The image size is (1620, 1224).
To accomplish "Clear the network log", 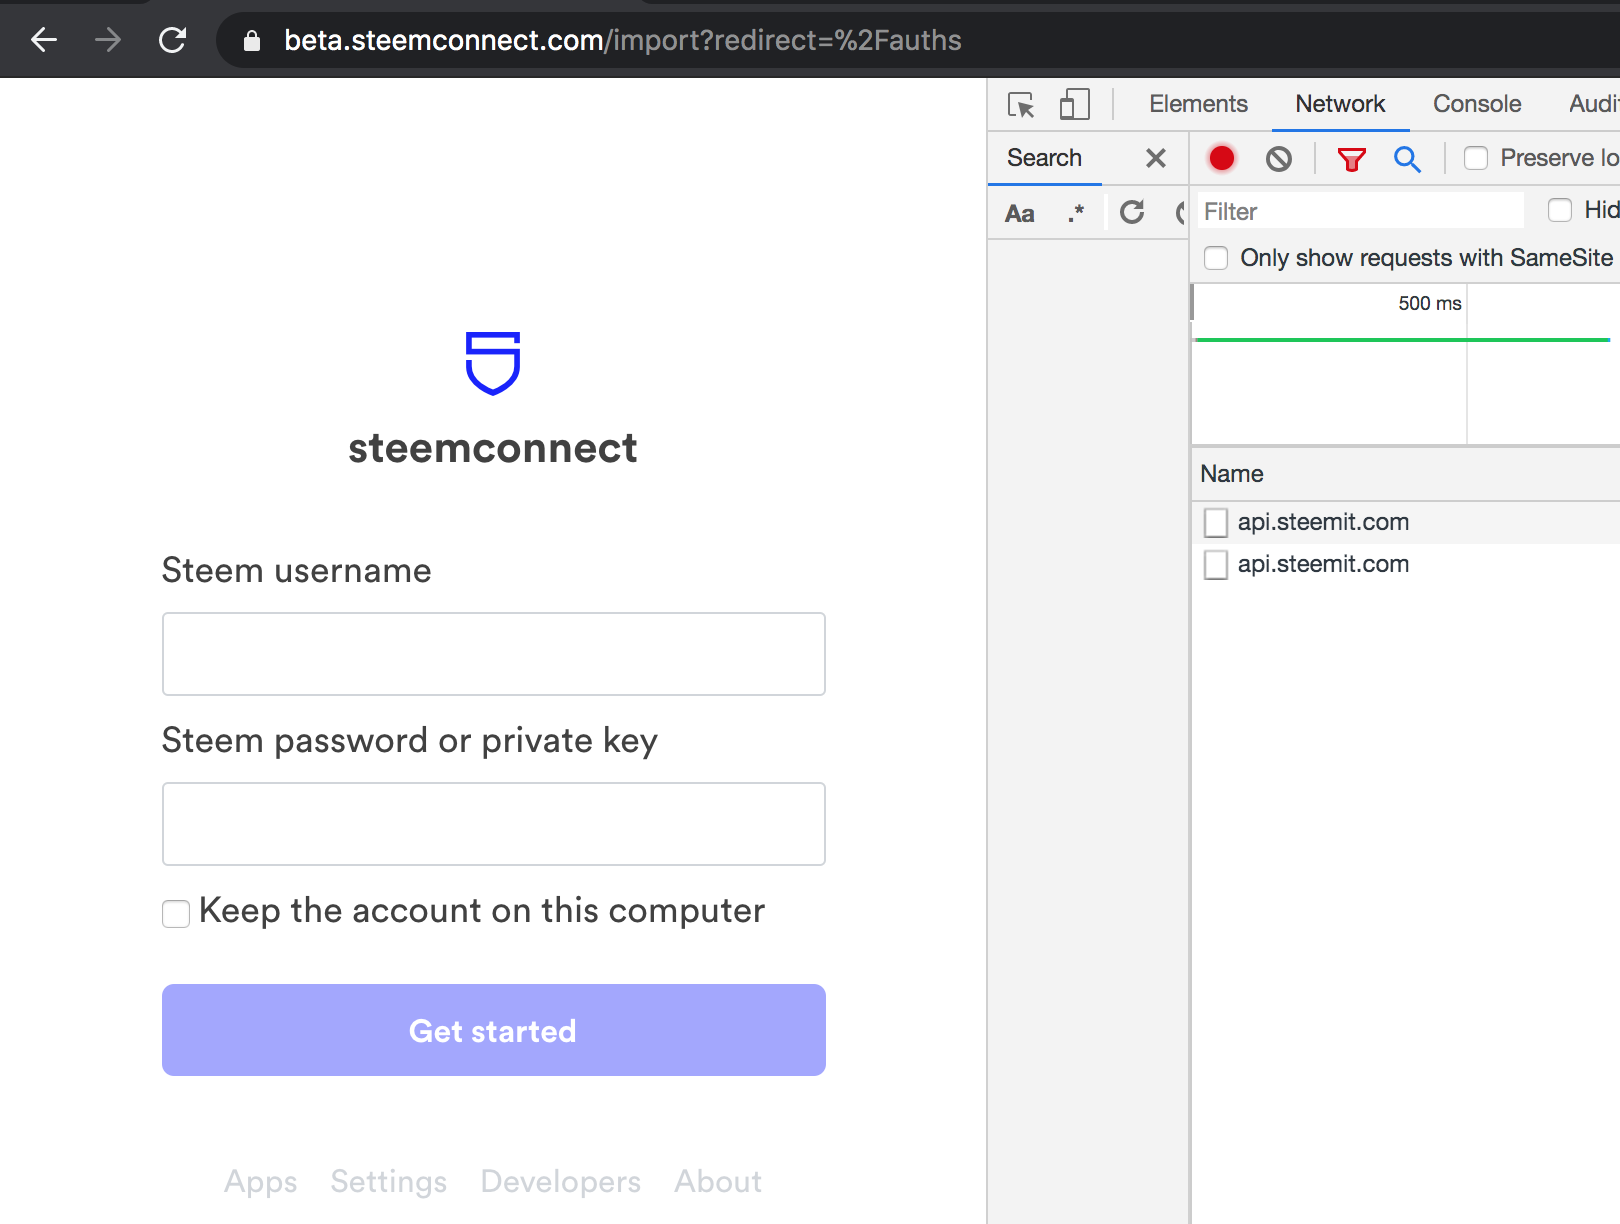I will (1278, 158).
